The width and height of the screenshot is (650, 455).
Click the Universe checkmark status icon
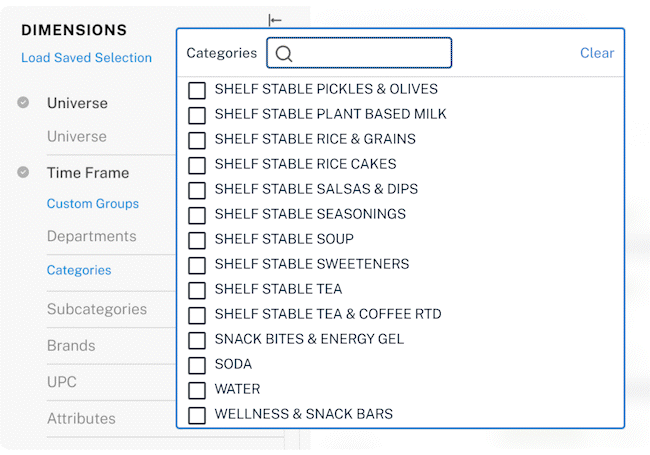23,102
